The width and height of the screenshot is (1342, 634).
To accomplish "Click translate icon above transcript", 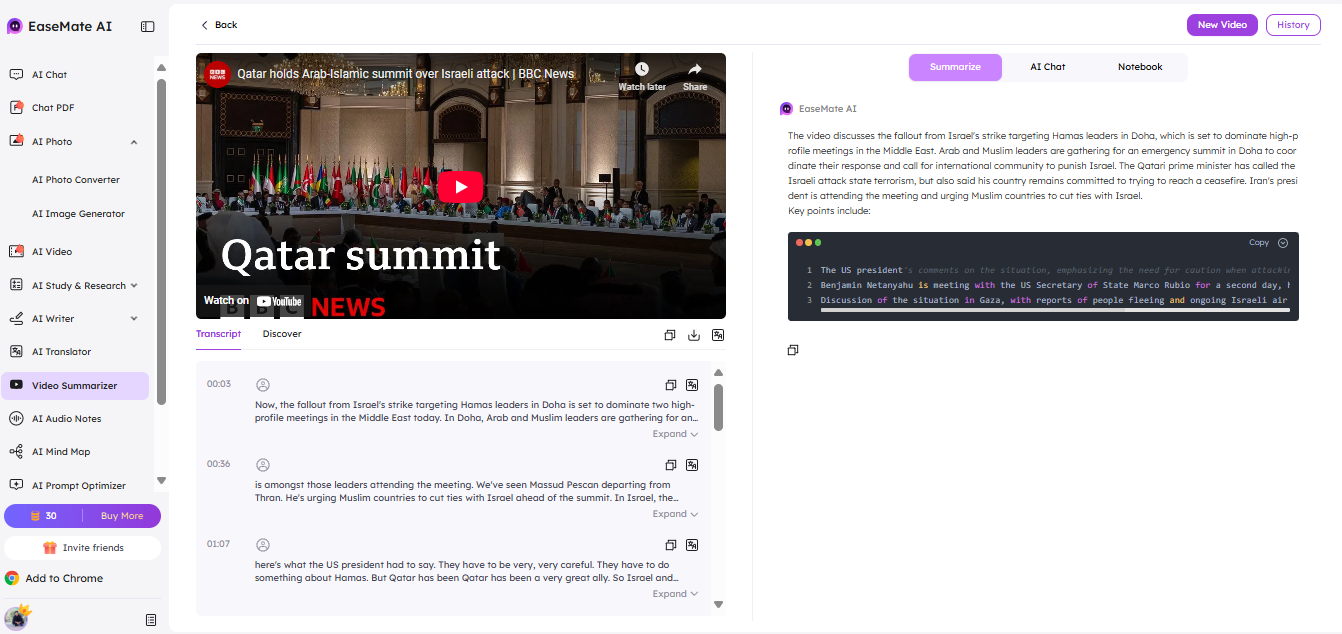I will (x=718, y=335).
